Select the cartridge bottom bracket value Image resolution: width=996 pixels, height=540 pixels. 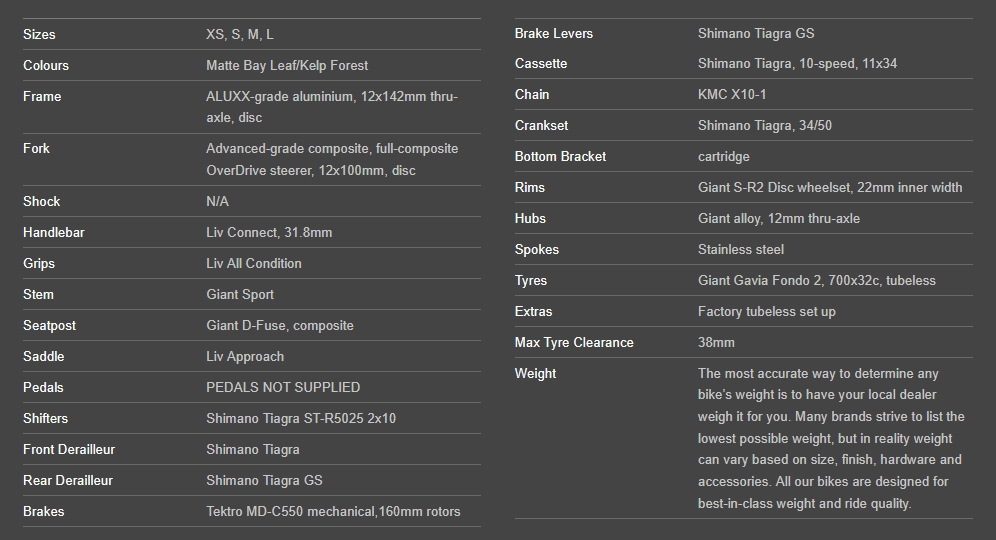(724, 156)
